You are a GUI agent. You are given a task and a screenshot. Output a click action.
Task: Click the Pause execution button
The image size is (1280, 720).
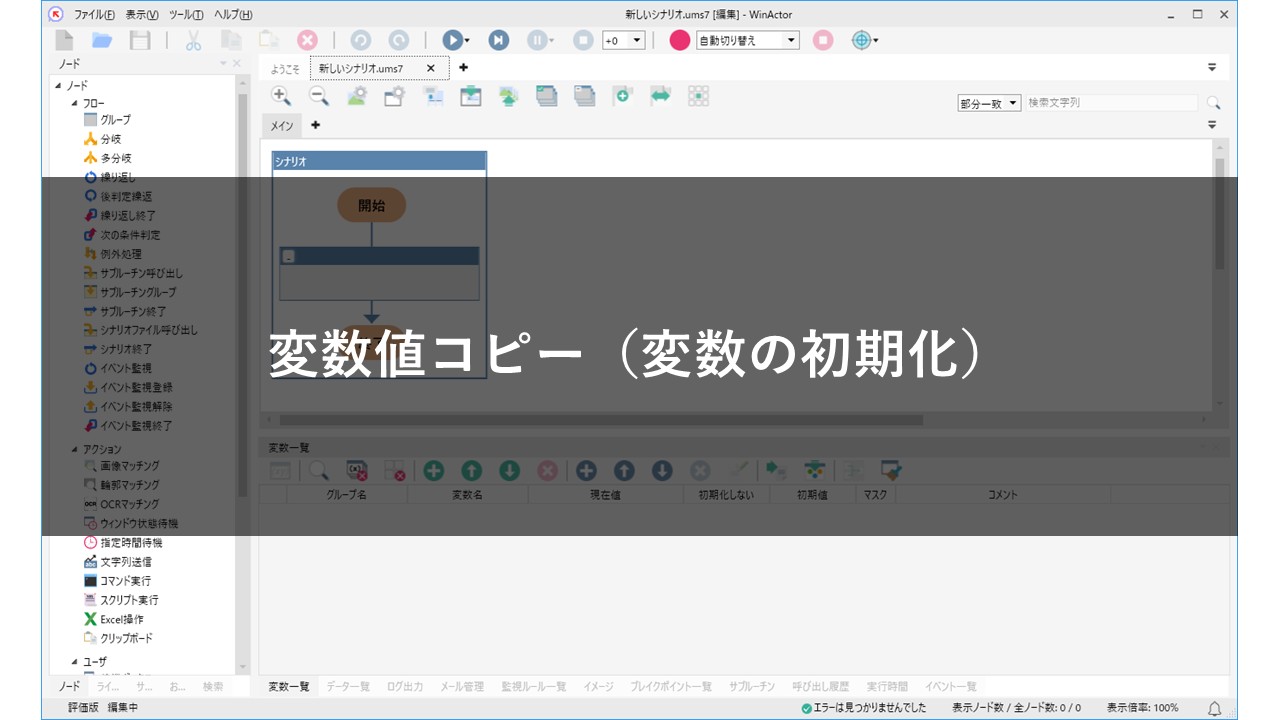537,40
